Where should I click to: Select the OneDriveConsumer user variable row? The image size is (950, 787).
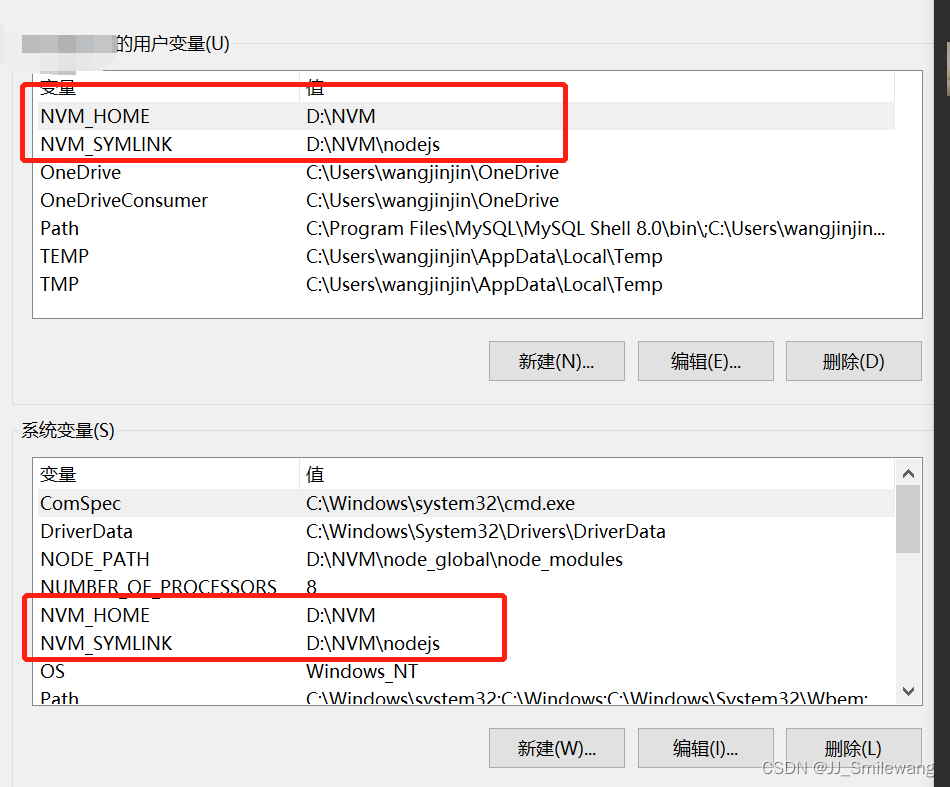tap(124, 200)
